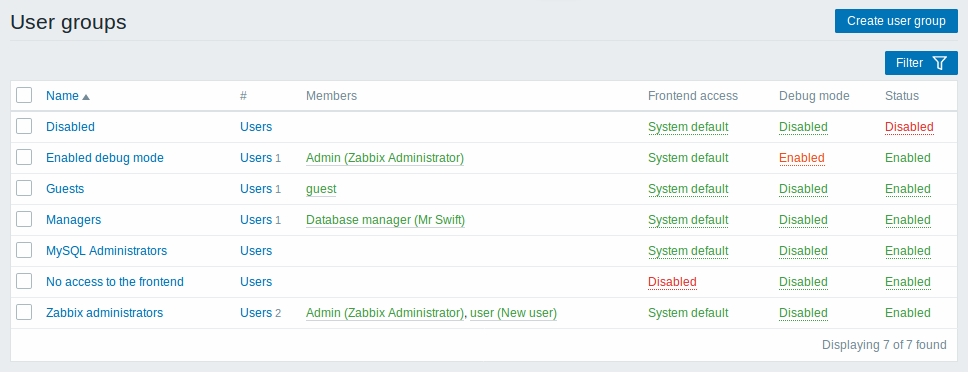Toggle debug mode for Guests group
This screenshot has width=968, height=372.
(x=803, y=189)
